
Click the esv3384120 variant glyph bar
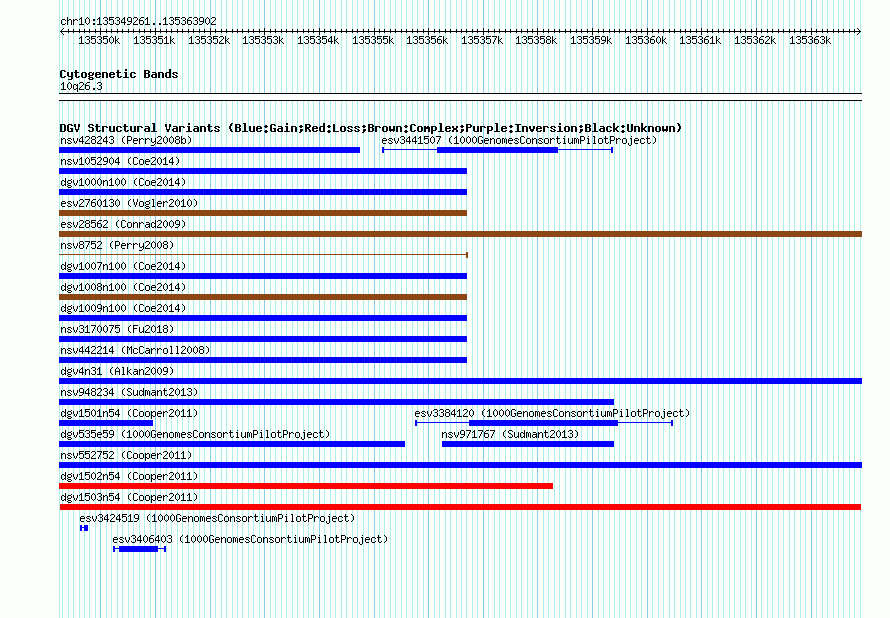click(544, 423)
